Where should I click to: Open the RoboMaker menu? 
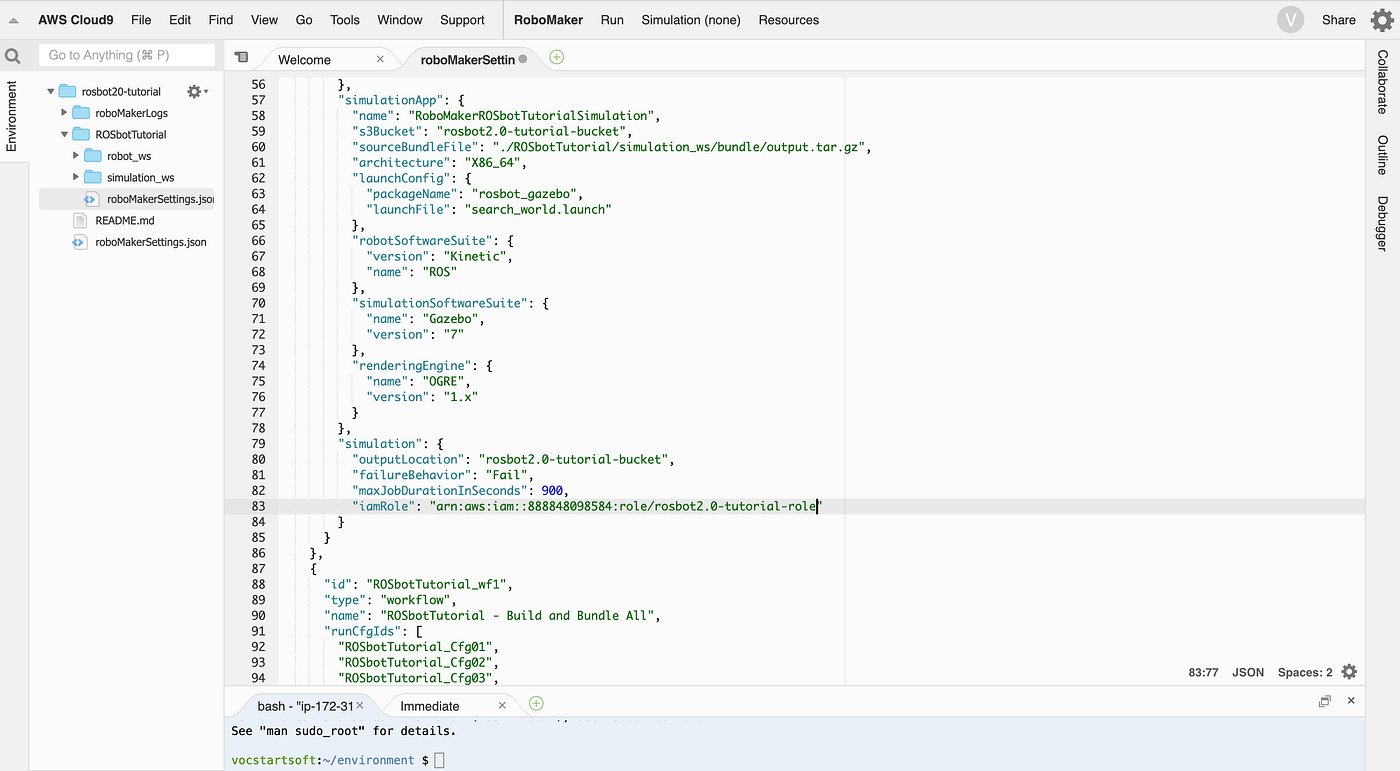(x=548, y=19)
